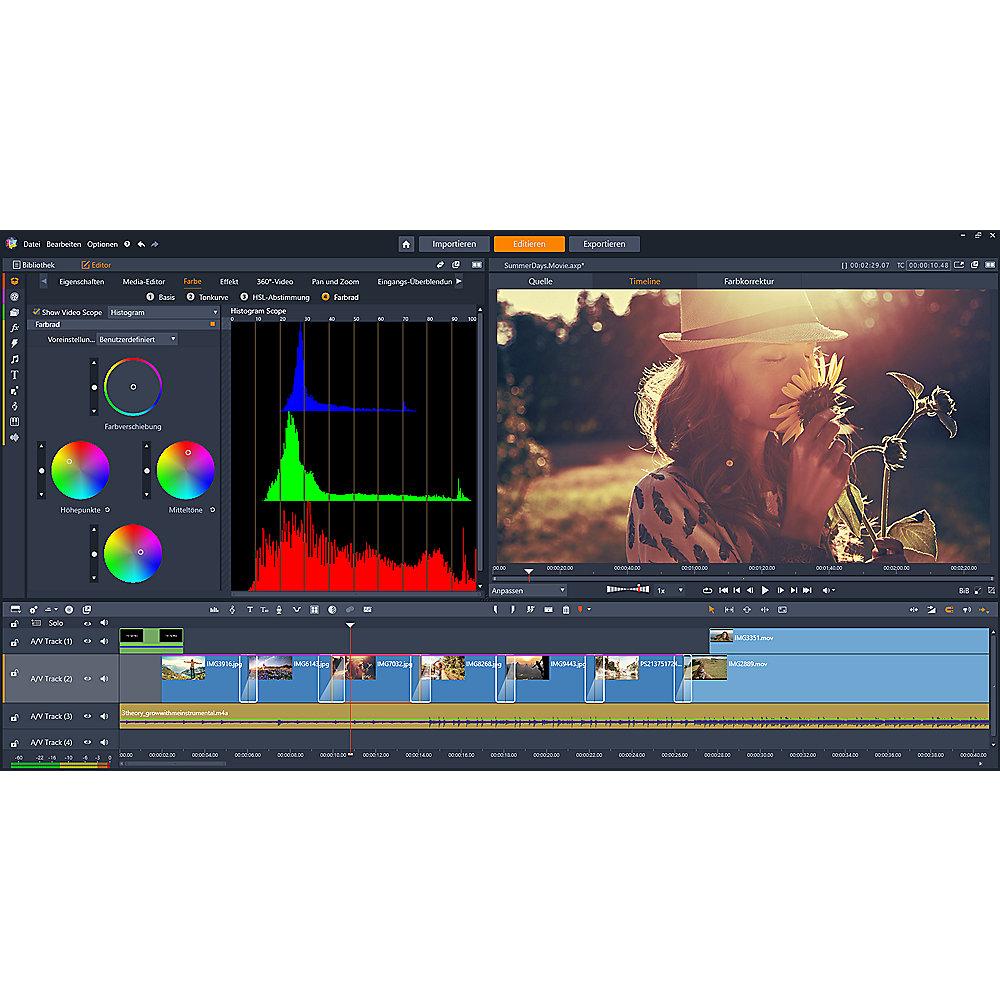Viewport: 1000px width, 1000px height.
Task: Open the effects (fx) sidebar category
Action: (x=15, y=328)
